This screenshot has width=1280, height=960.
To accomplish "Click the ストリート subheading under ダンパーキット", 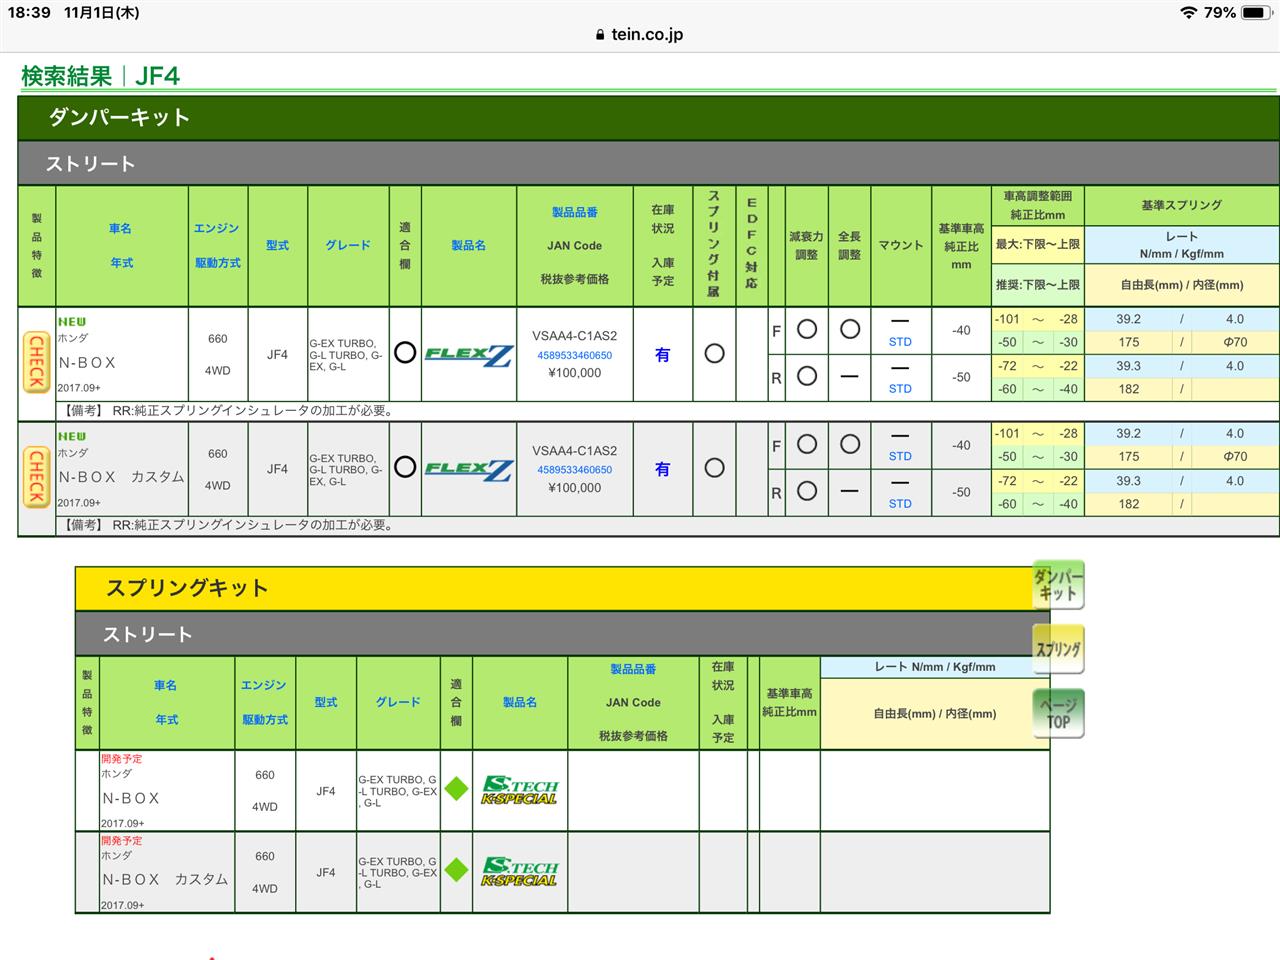I will point(90,163).
